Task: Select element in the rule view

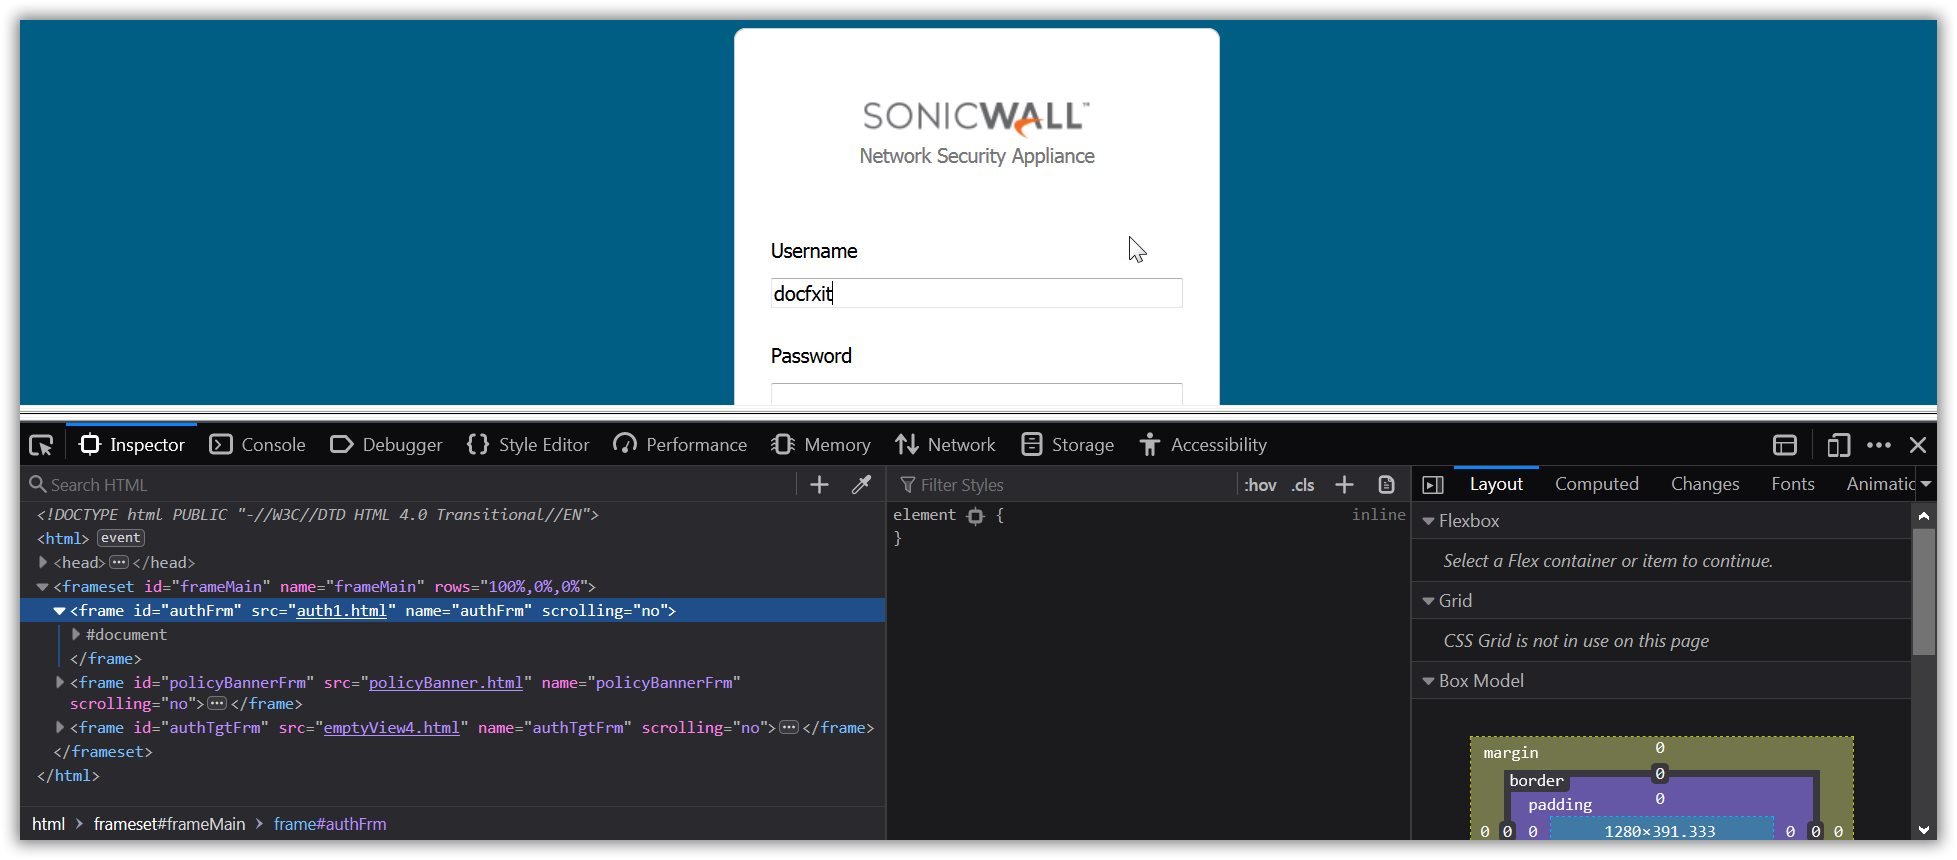Action: coord(924,515)
